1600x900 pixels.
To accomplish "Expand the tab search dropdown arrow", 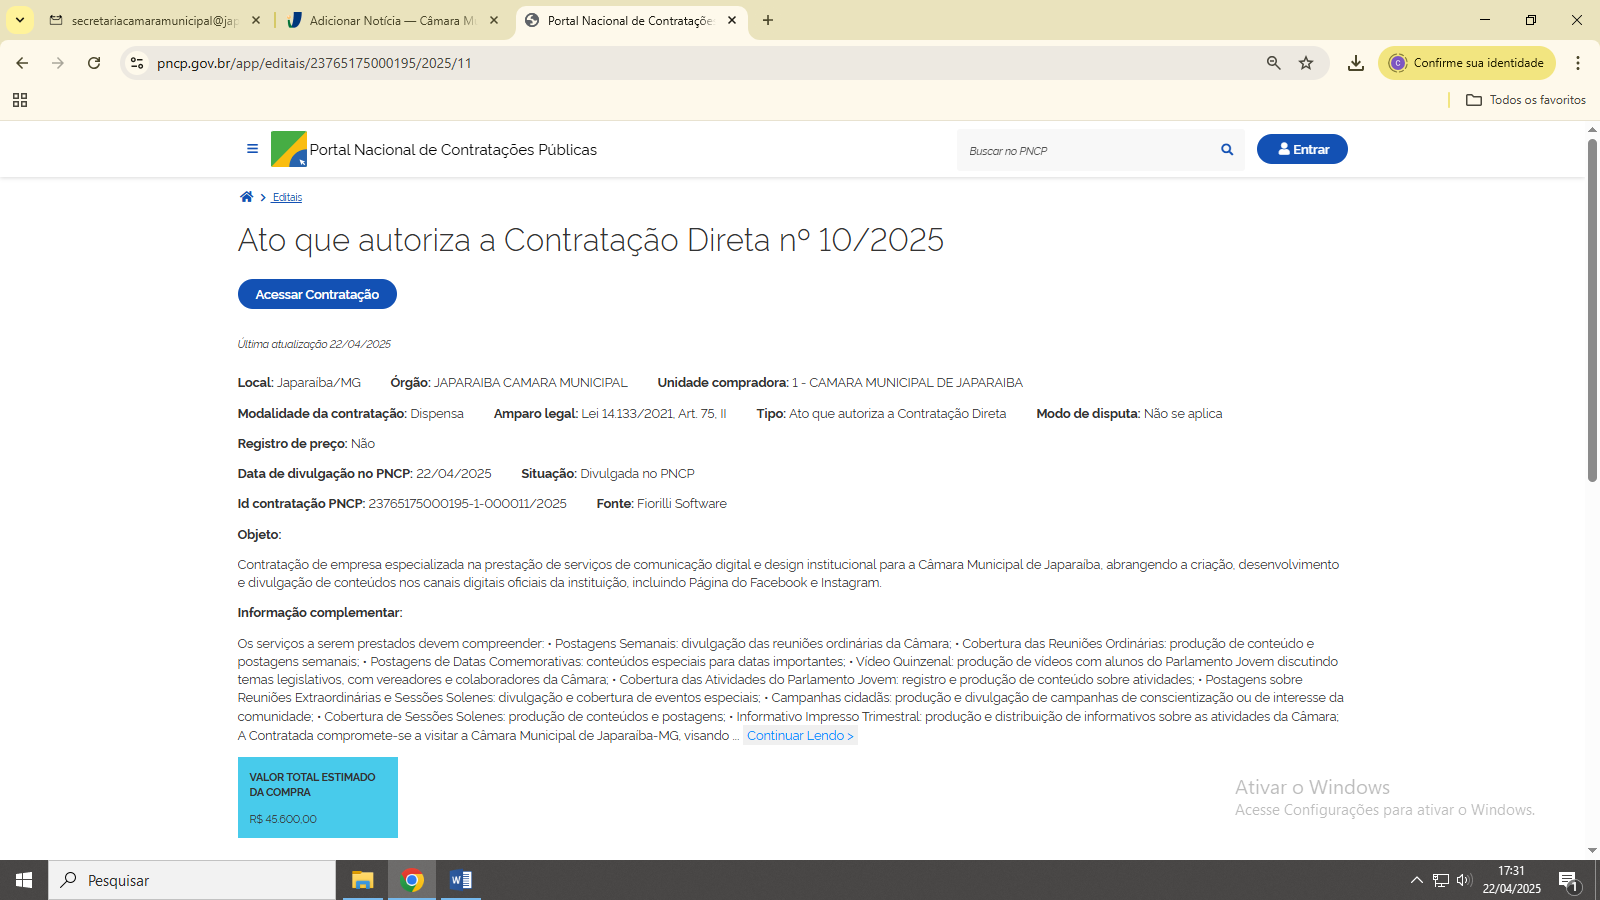I will [x=19, y=20].
